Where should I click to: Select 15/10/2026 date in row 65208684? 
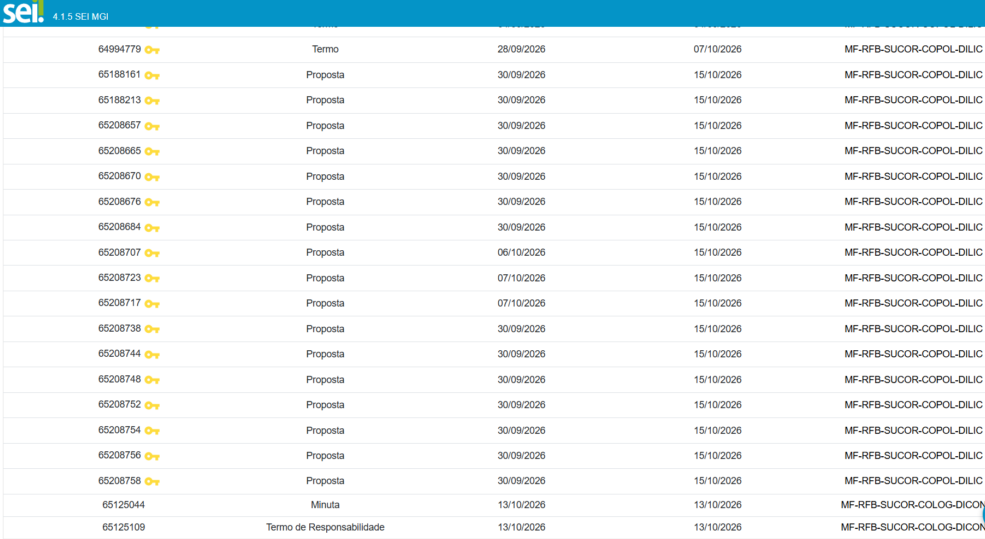[x=717, y=227]
